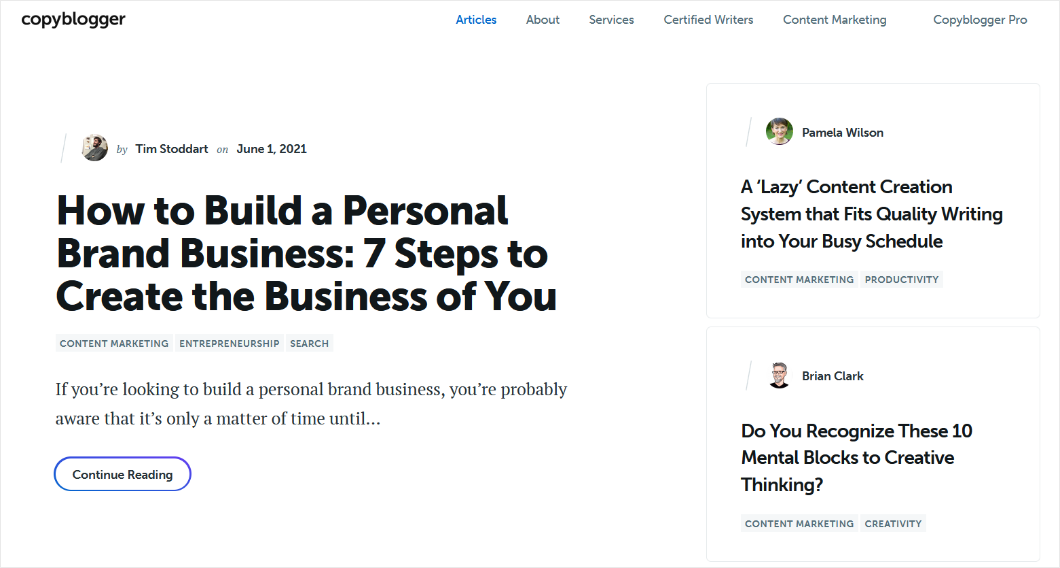Open the Services navigation link
The width and height of the screenshot is (1060, 568).
(611, 20)
